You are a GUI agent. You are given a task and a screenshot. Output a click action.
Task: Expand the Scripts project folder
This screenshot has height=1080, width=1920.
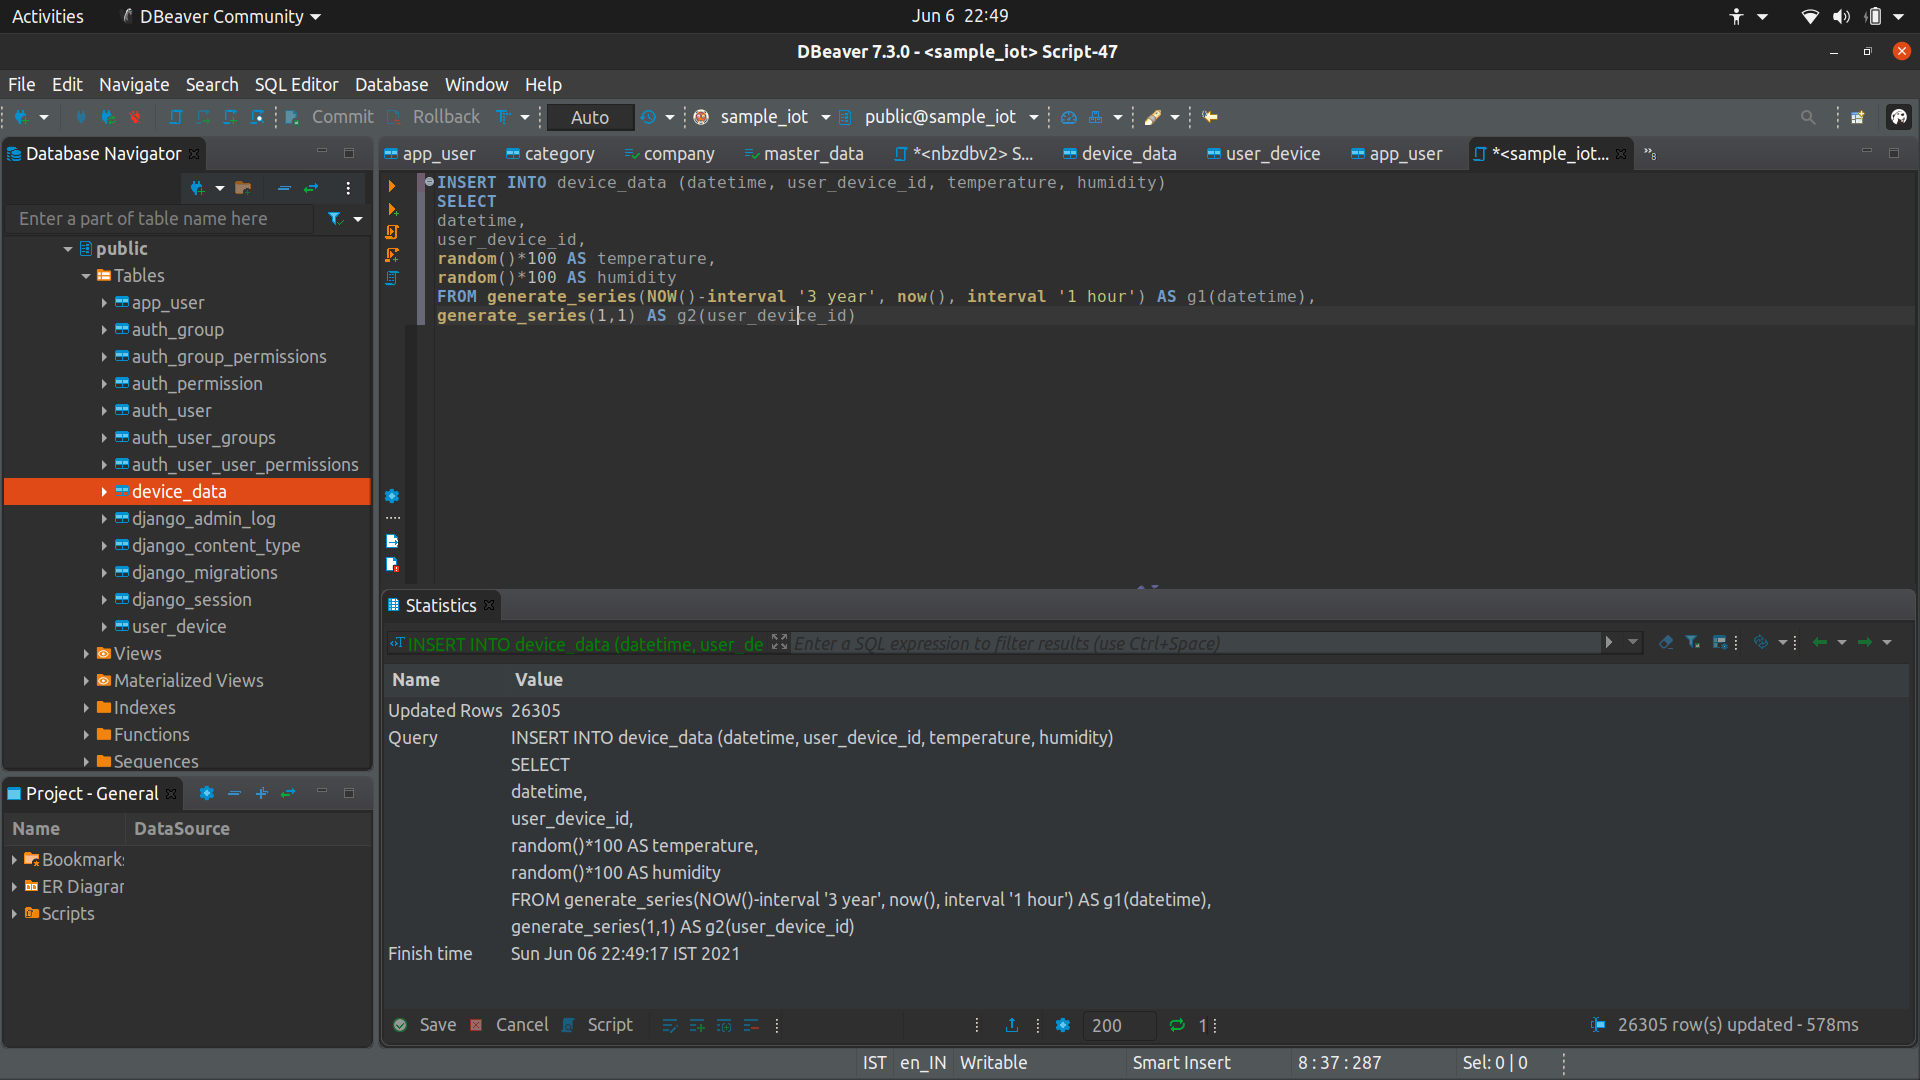(14, 914)
